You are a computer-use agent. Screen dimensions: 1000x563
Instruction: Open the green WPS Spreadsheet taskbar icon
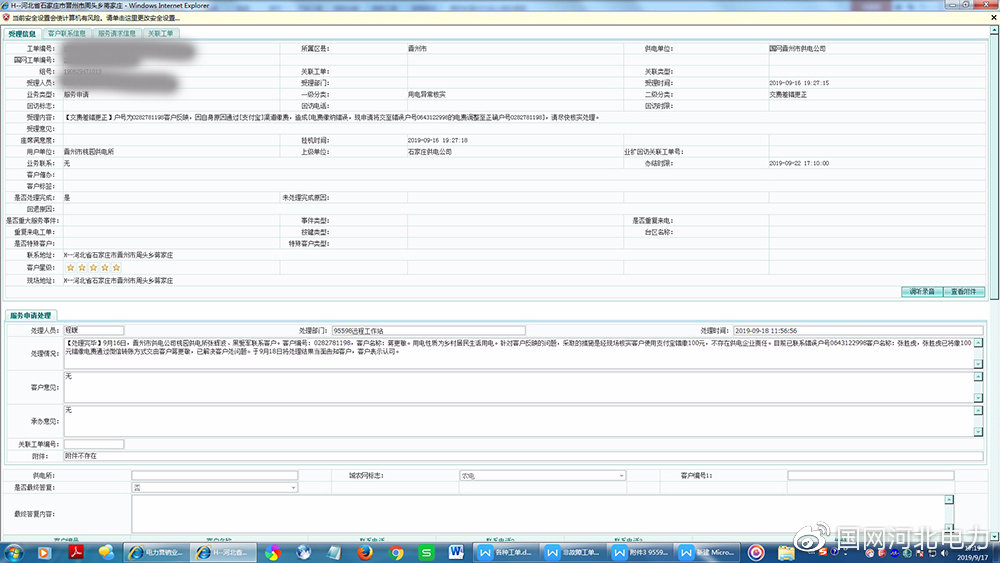point(426,552)
